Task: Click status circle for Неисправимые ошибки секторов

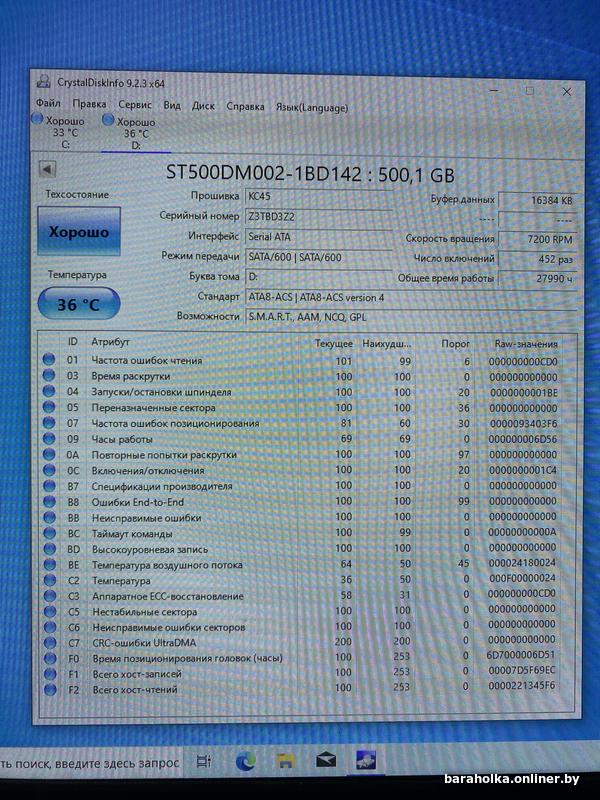Action: (x=49, y=627)
